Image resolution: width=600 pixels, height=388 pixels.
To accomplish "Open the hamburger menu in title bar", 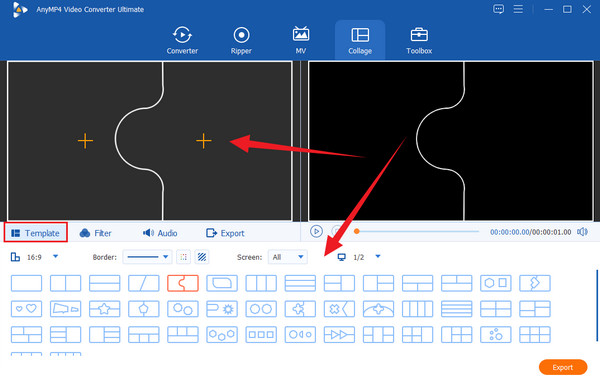I will pyautogui.click(x=518, y=9).
